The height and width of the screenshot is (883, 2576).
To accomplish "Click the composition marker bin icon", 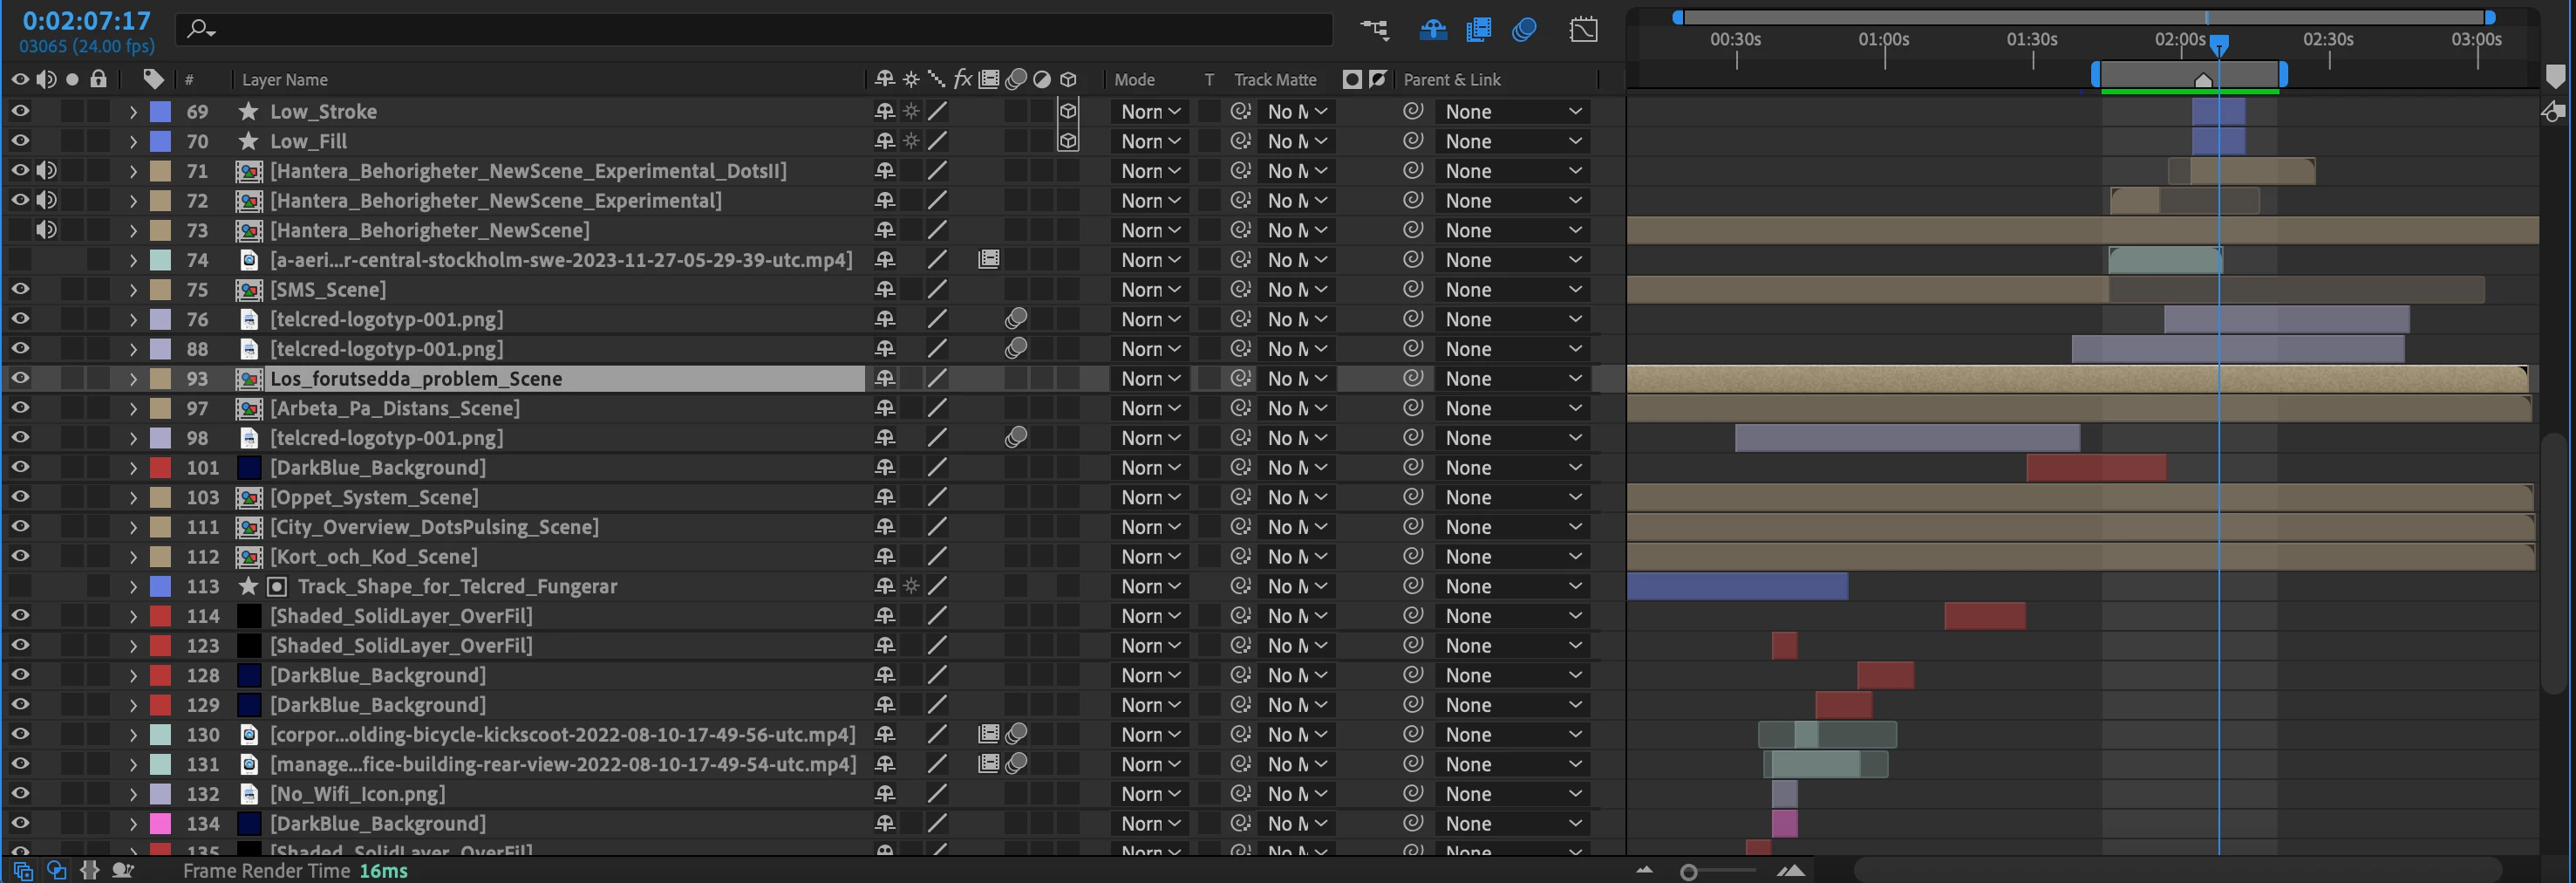I will coord(2556,76).
